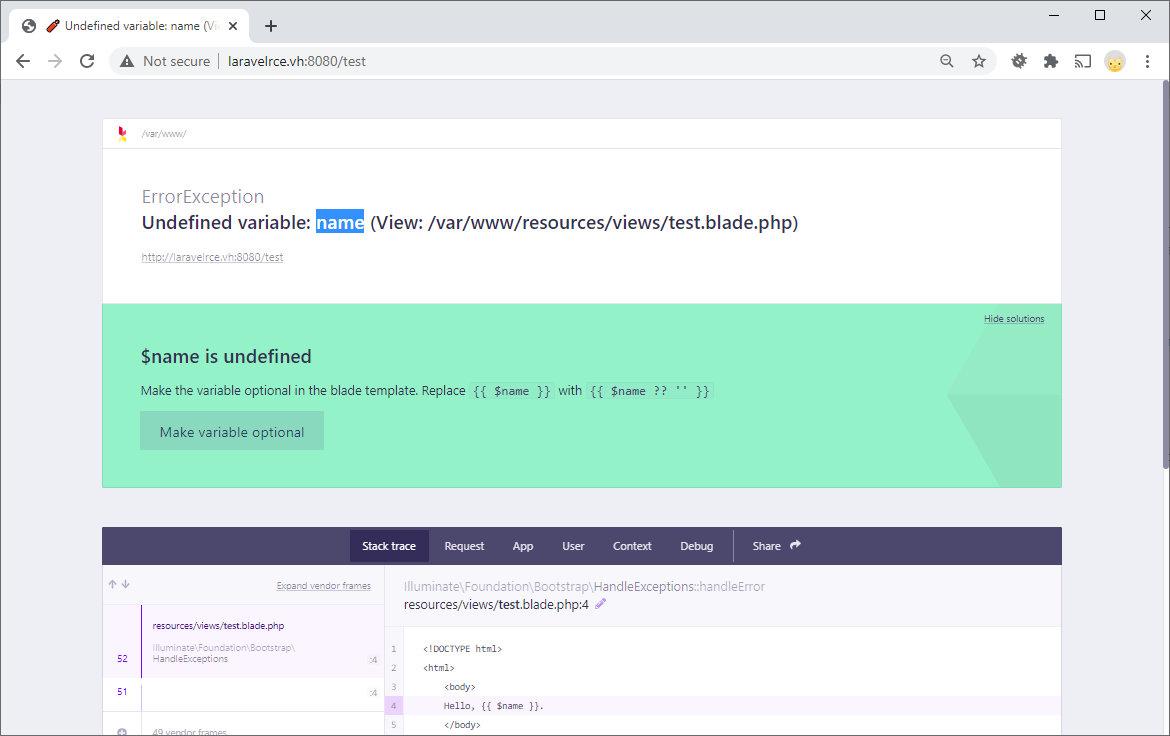
Task: Click the pencil edit icon beside test.blade.php:4
Action: click(601, 604)
